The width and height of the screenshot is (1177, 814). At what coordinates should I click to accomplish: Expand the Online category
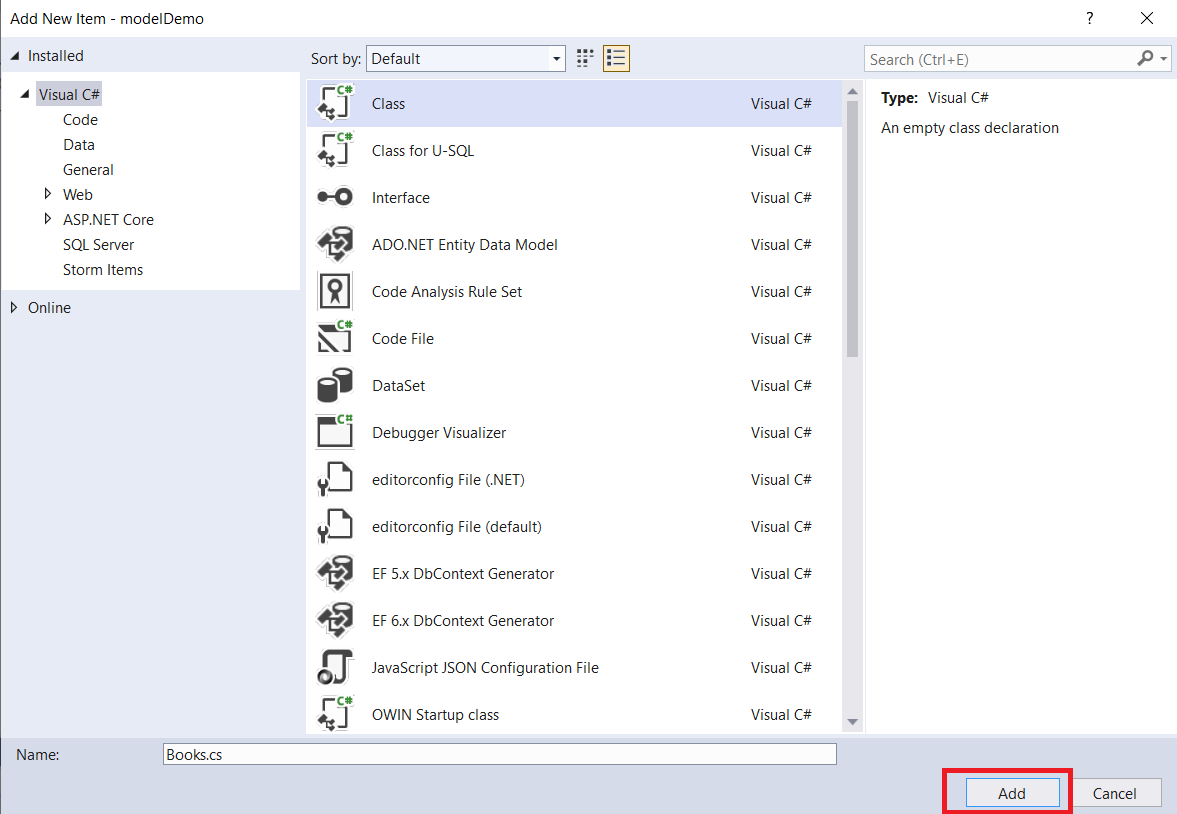pos(13,308)
